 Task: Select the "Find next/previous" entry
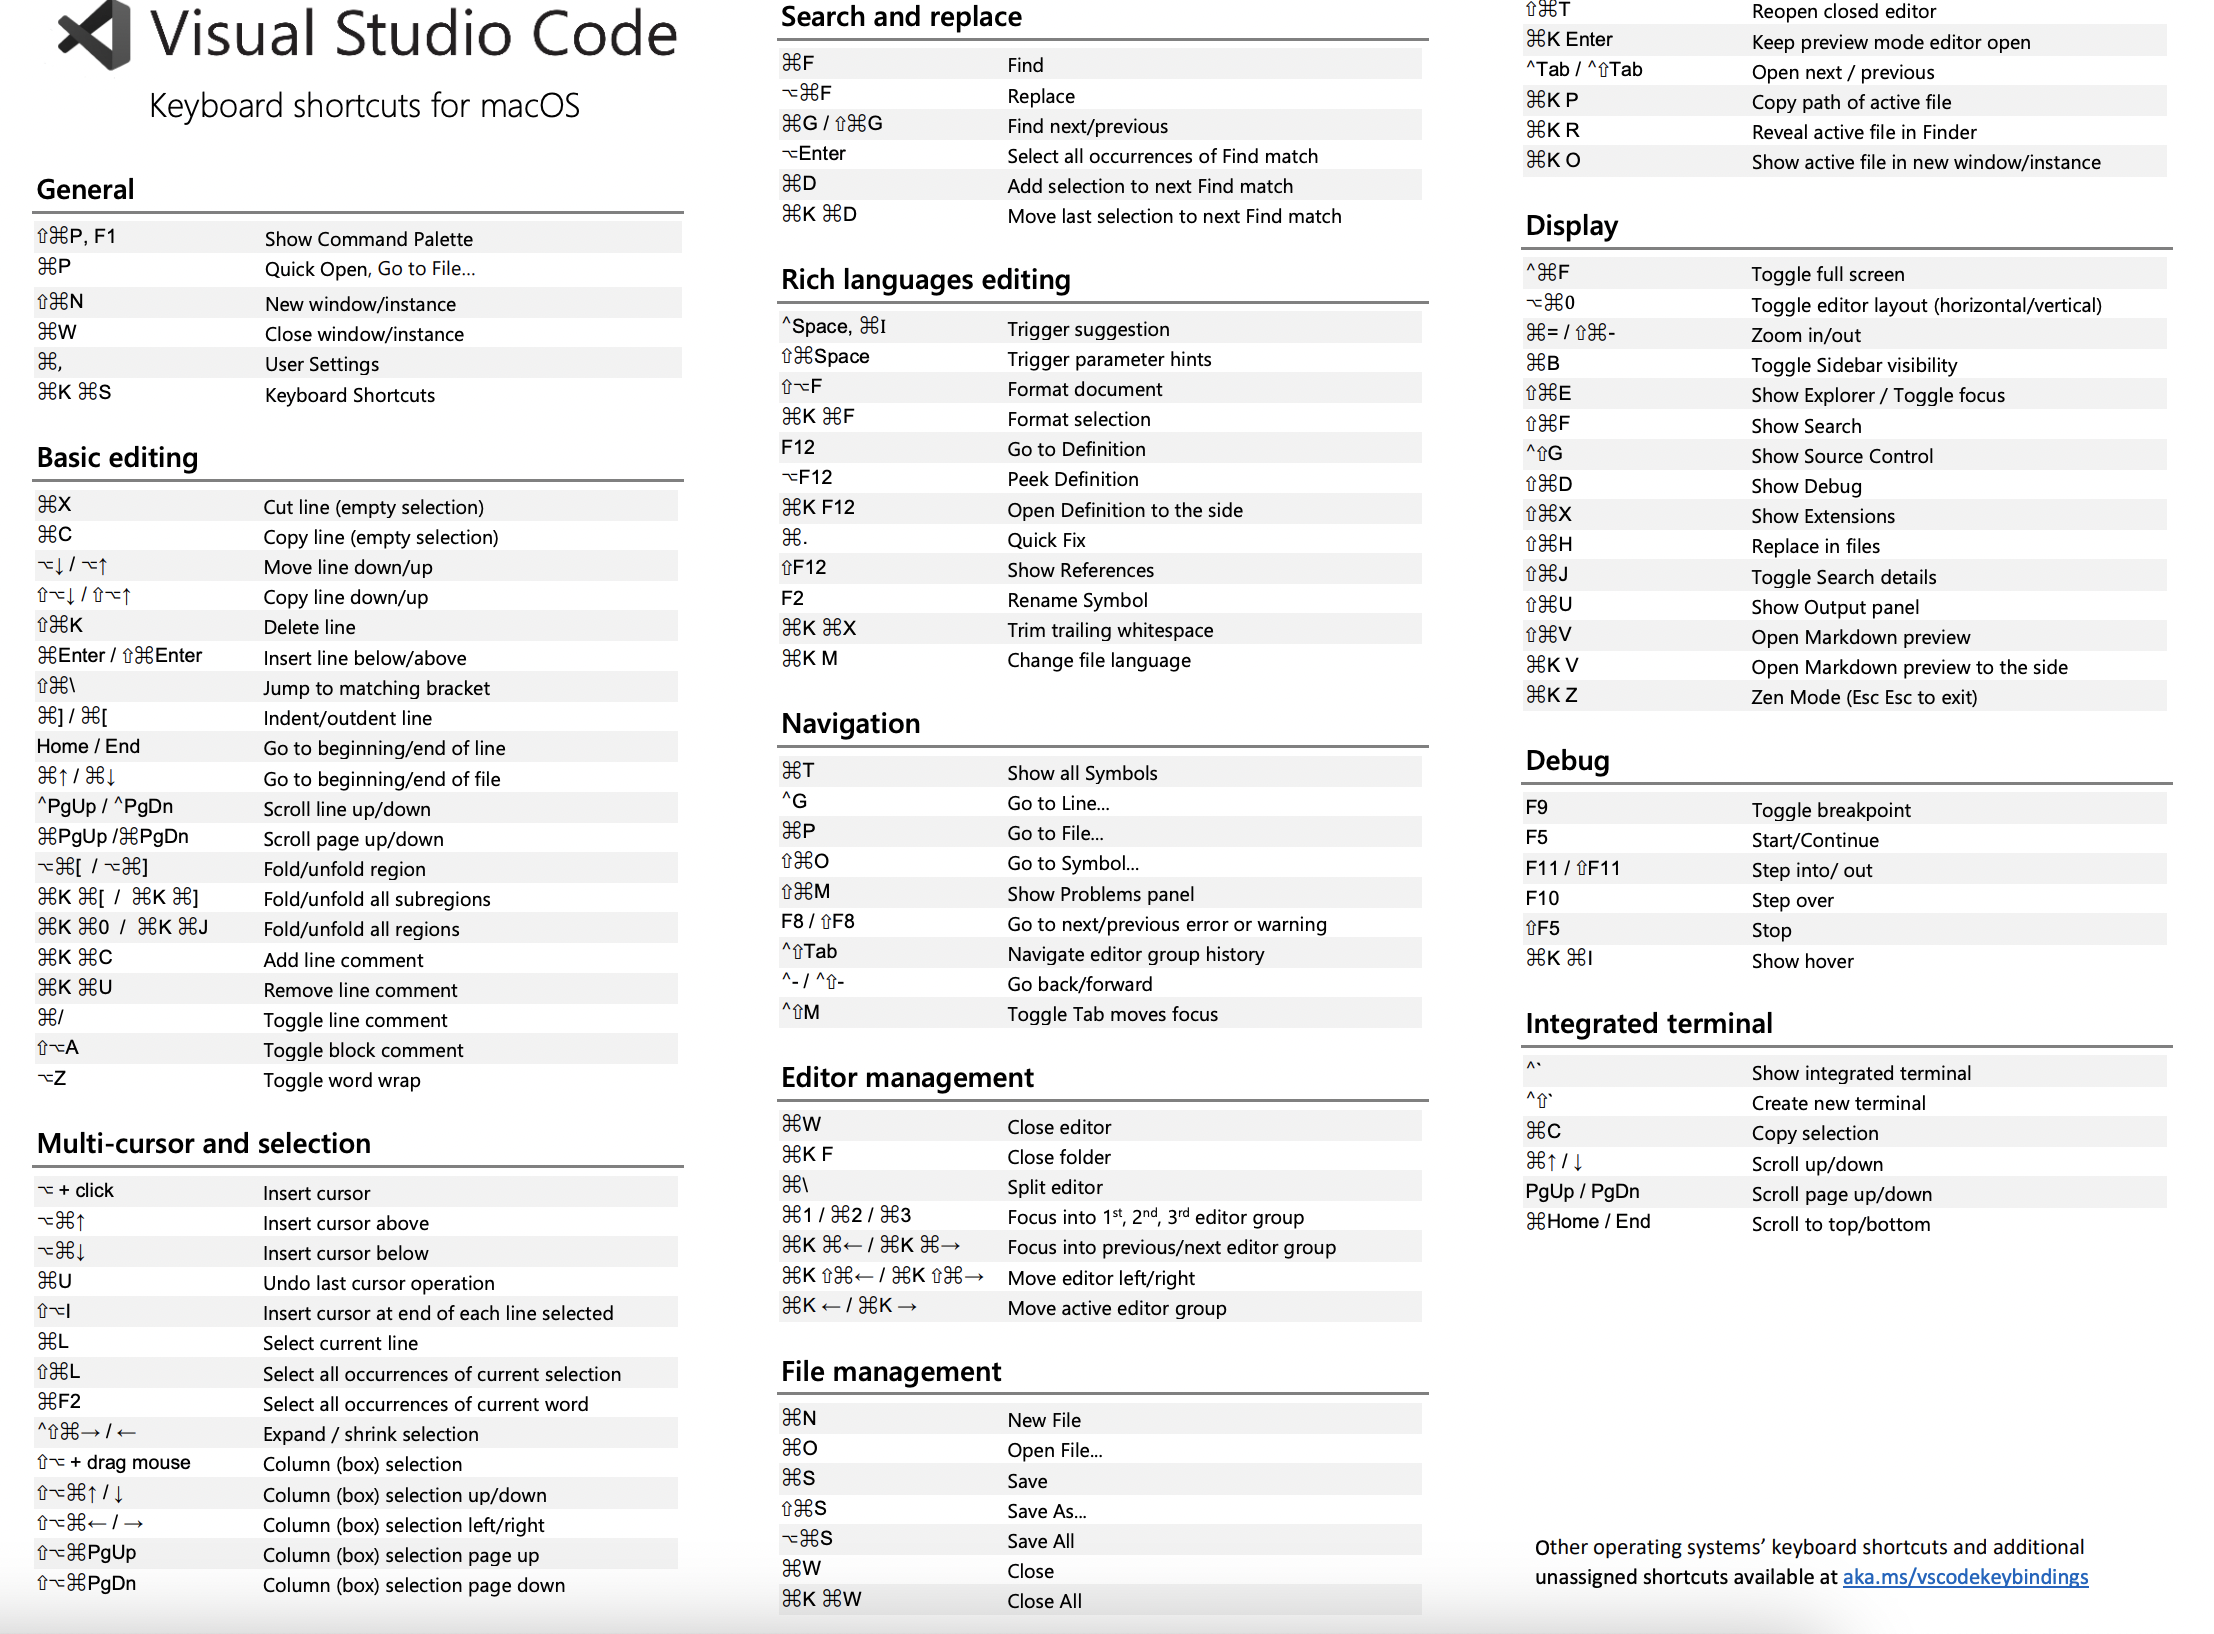pos(1088,126)
